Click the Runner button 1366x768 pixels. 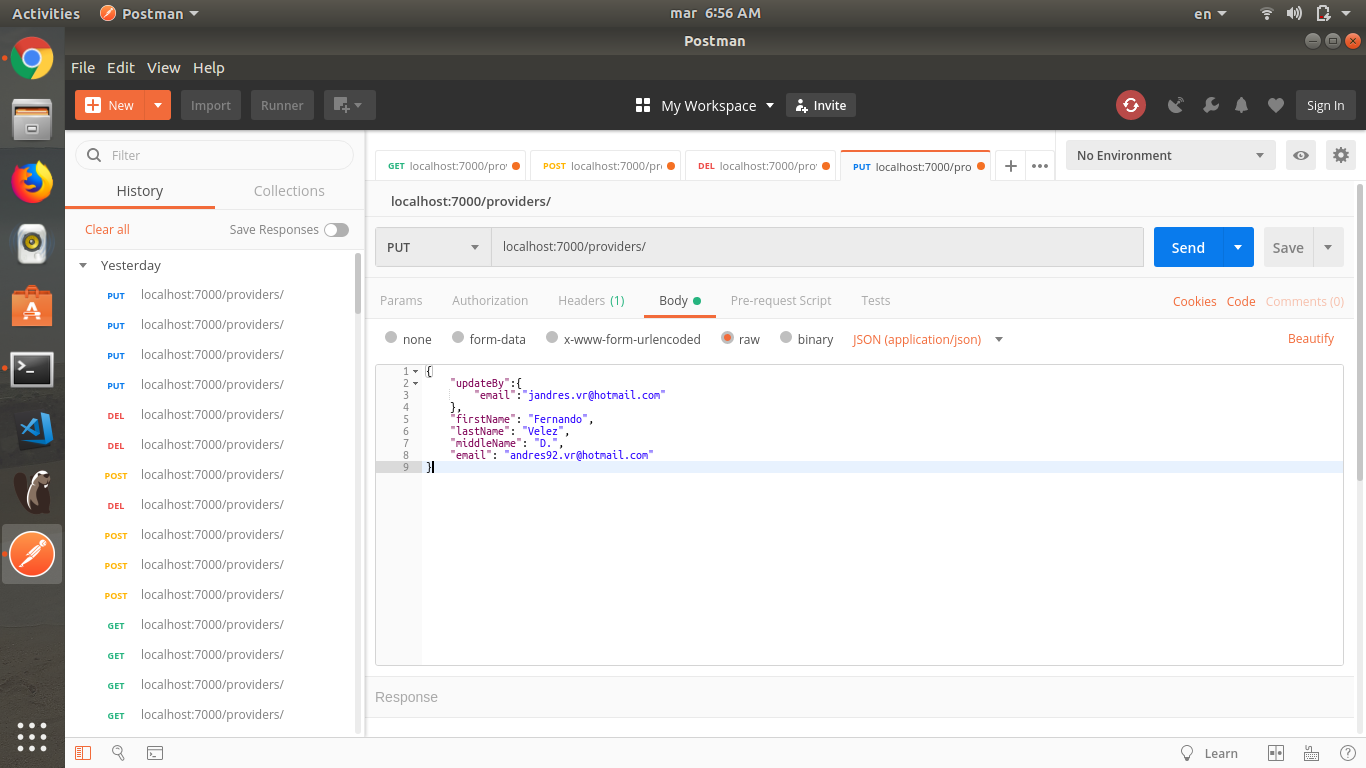(282, 105)
